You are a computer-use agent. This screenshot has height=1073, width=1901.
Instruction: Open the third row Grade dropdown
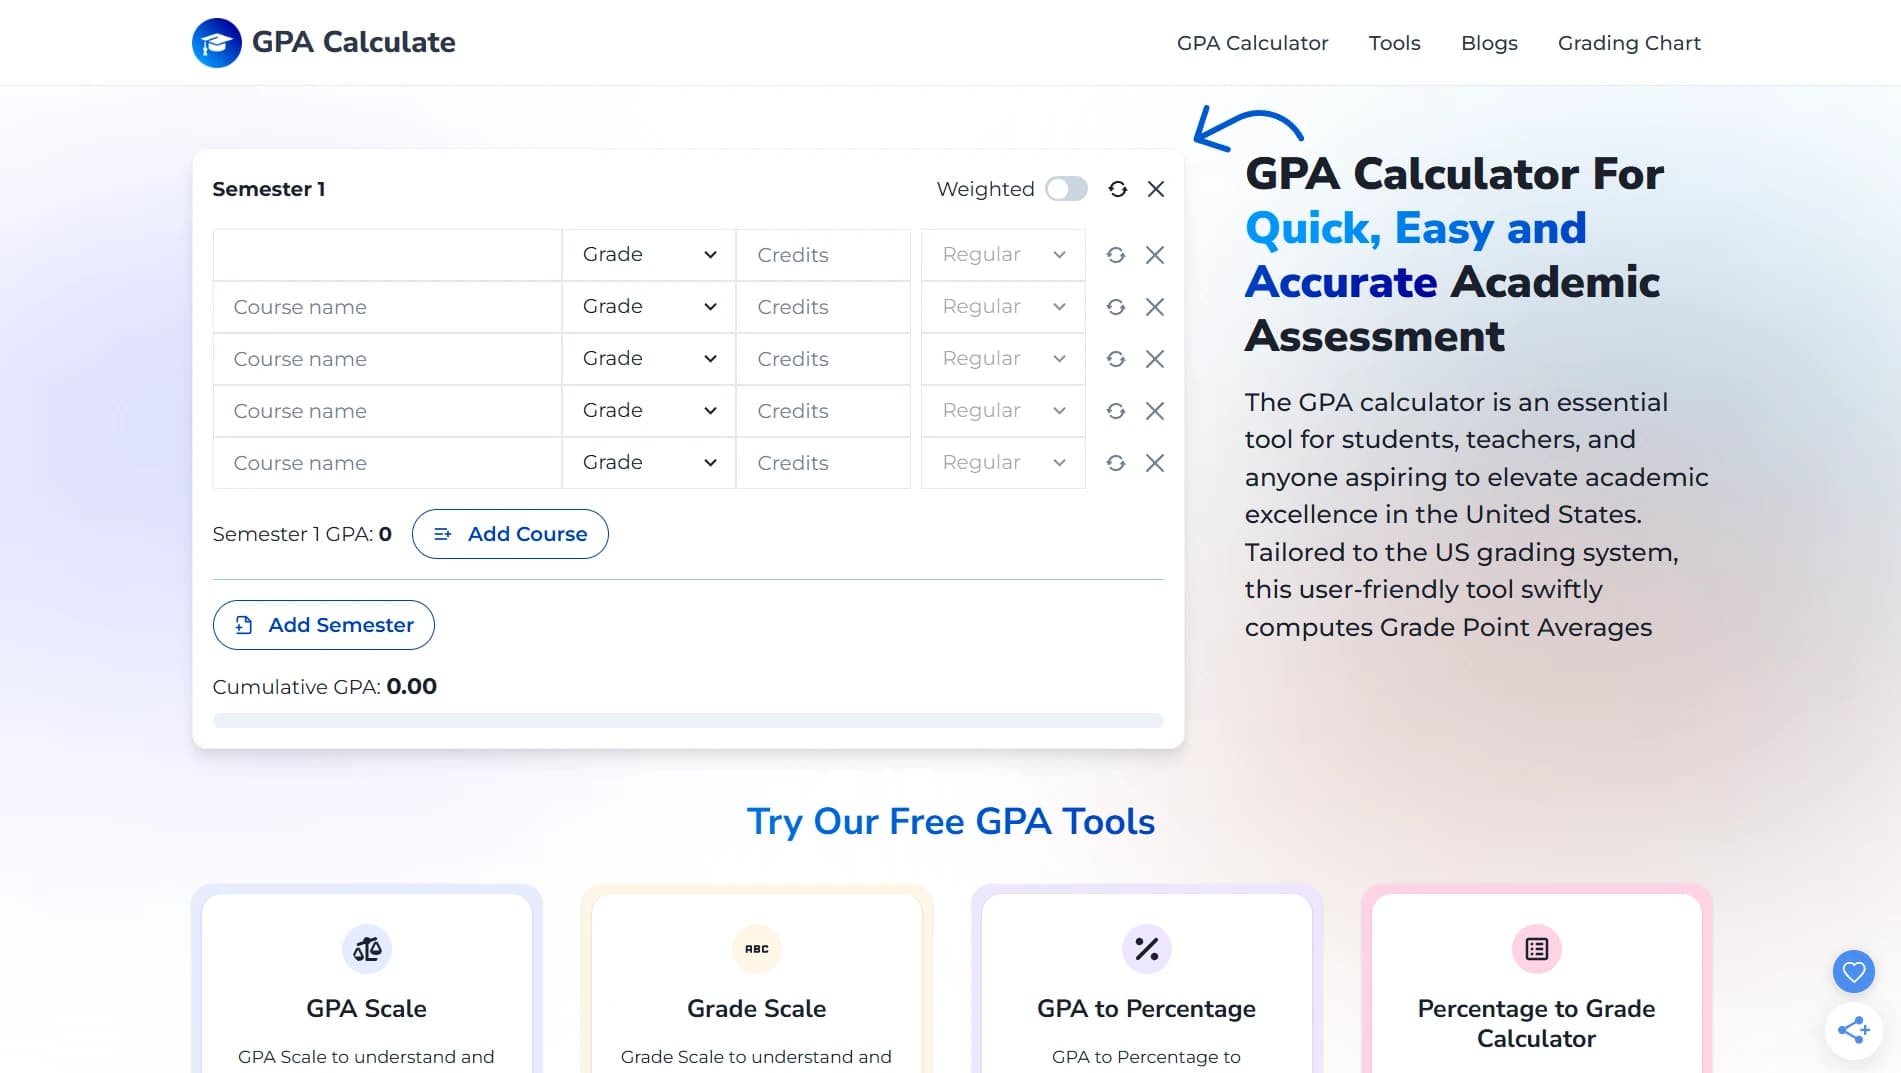click(649, 359)
